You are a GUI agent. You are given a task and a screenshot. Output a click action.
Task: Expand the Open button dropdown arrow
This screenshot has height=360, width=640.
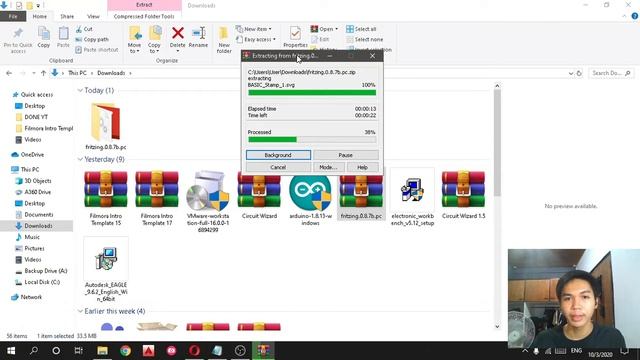click(336, 29)
